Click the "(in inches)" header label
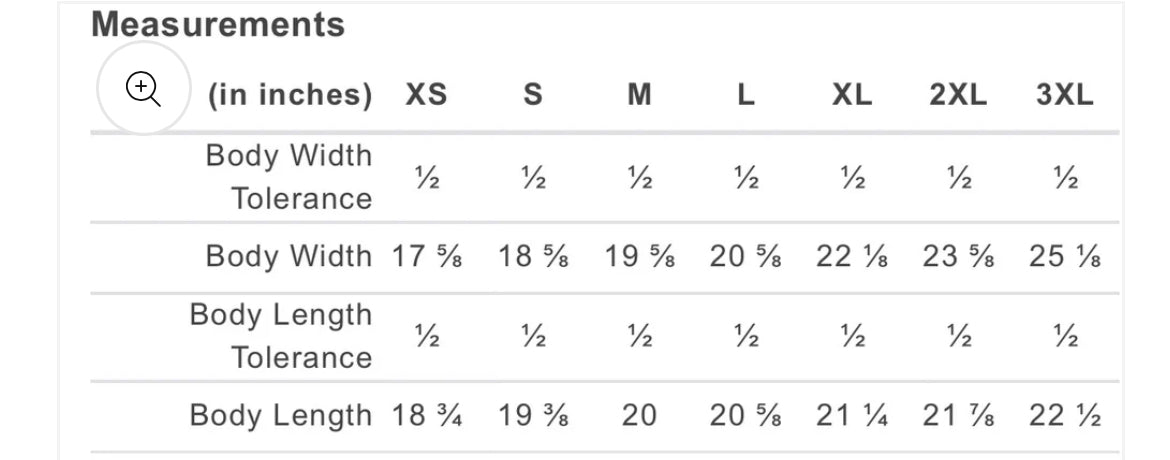The height and width of the screenshot is (460, 1170). tap(290, 96)
